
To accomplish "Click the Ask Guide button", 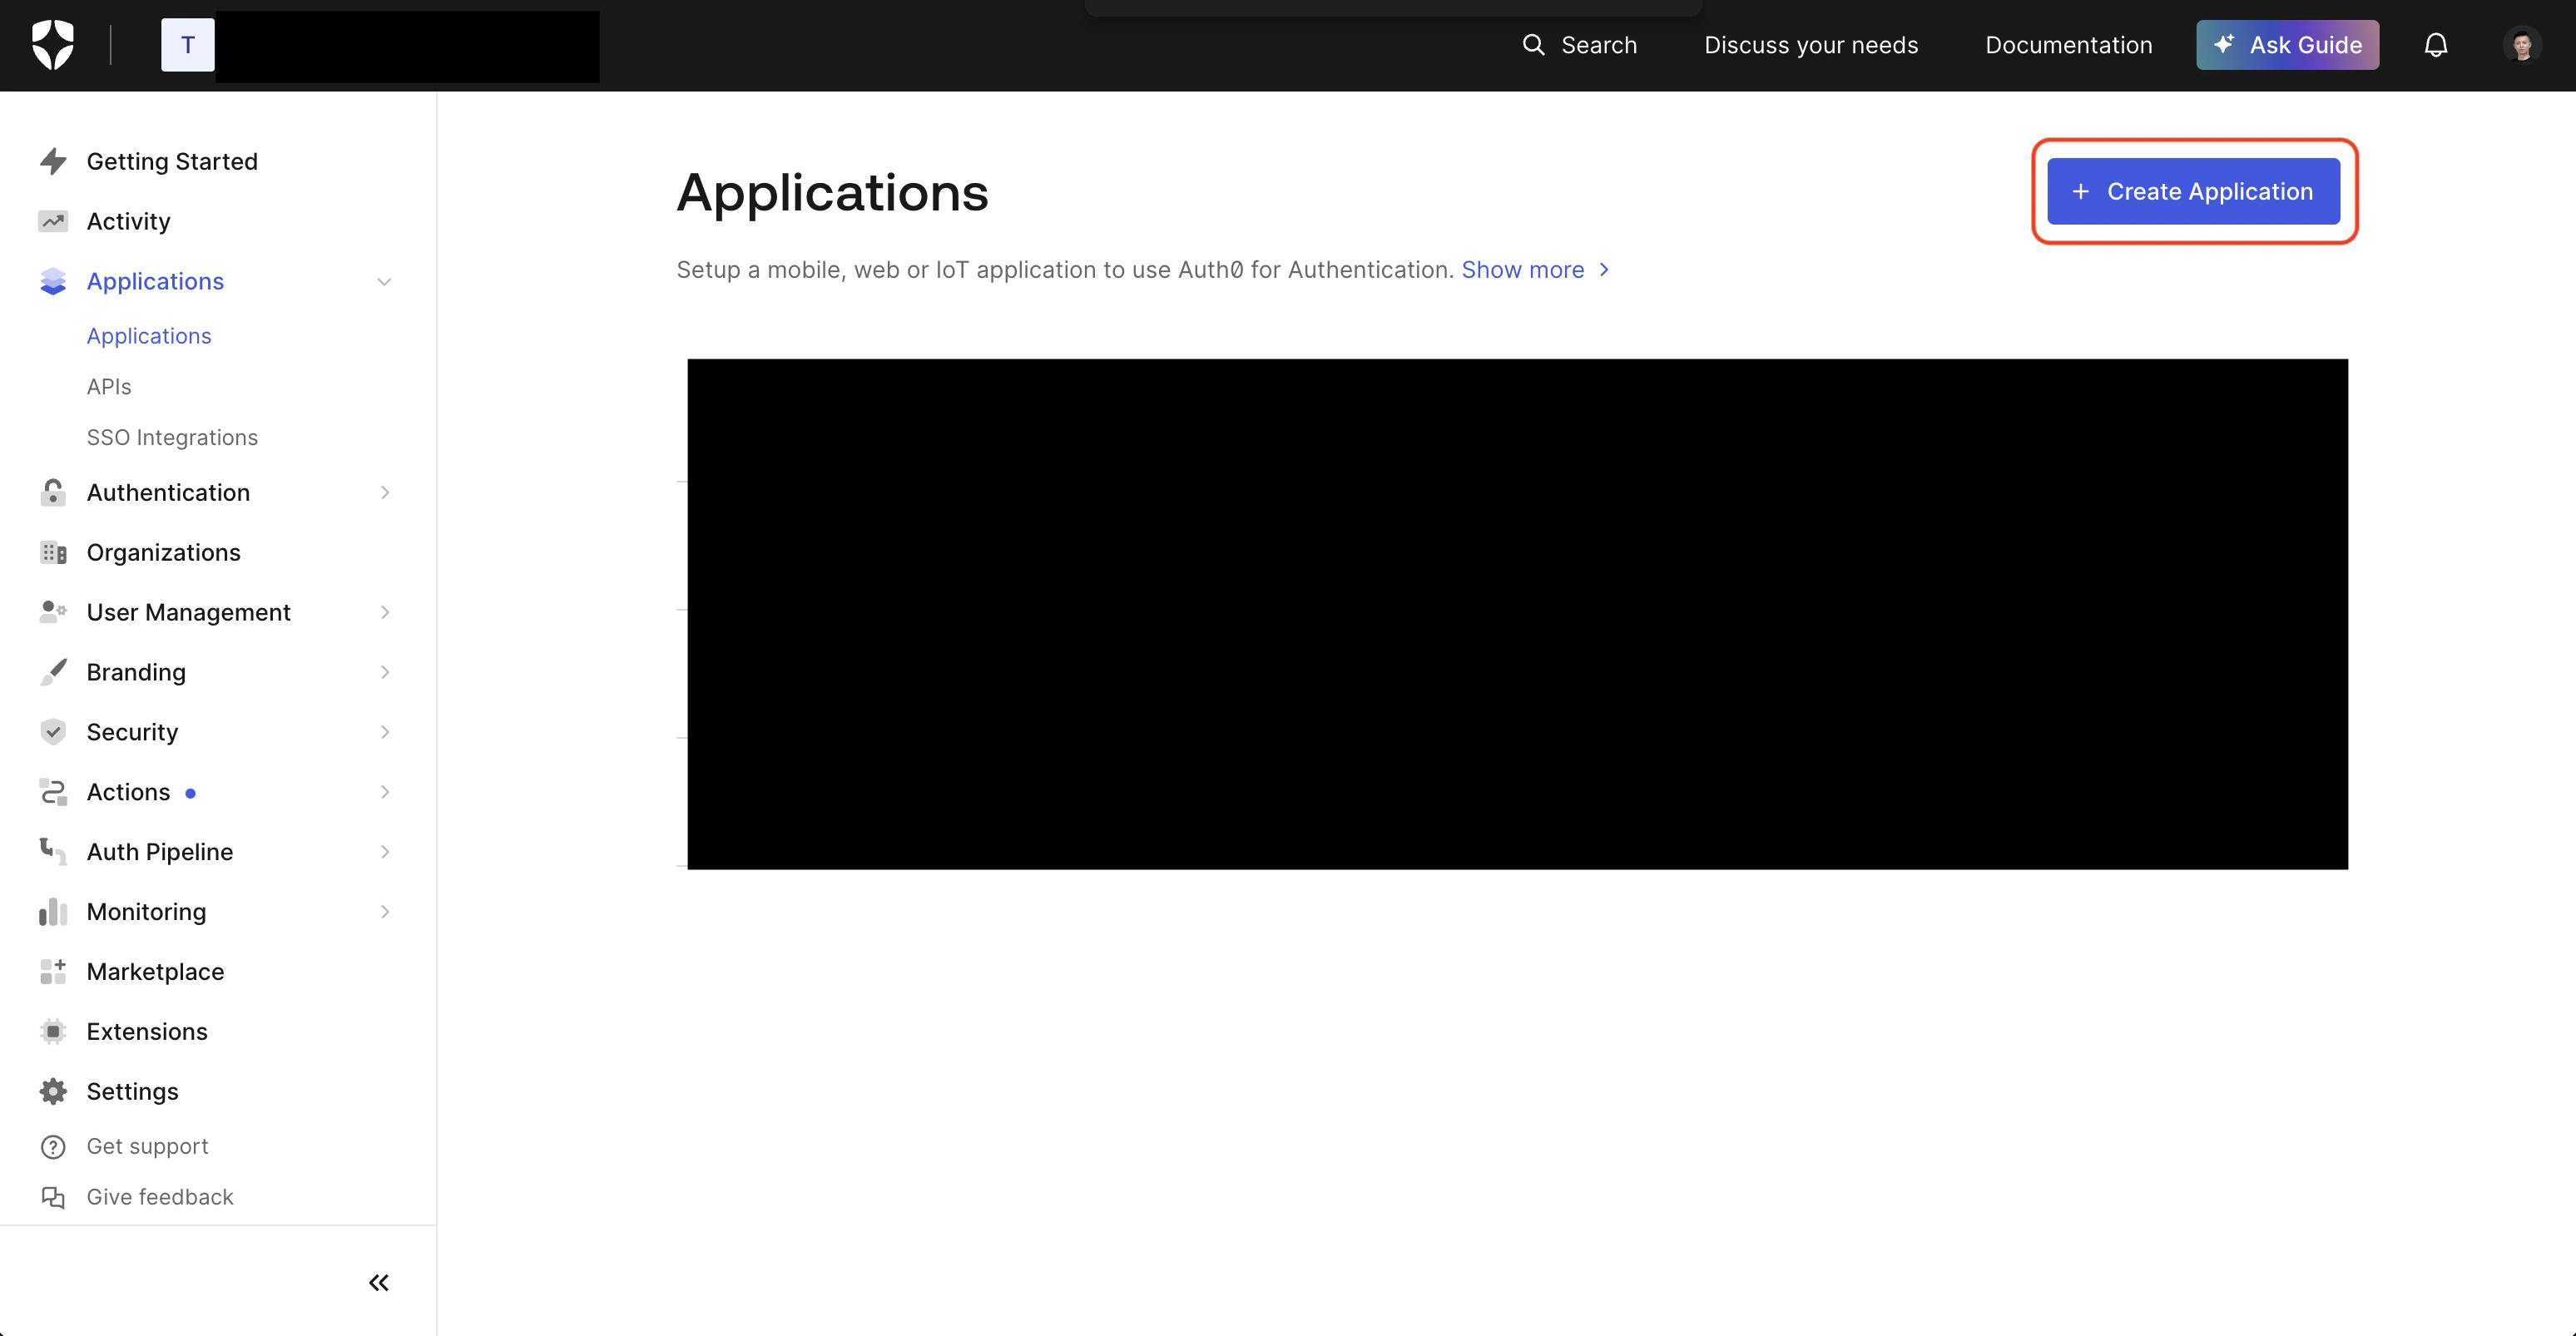I will 2287,45.
